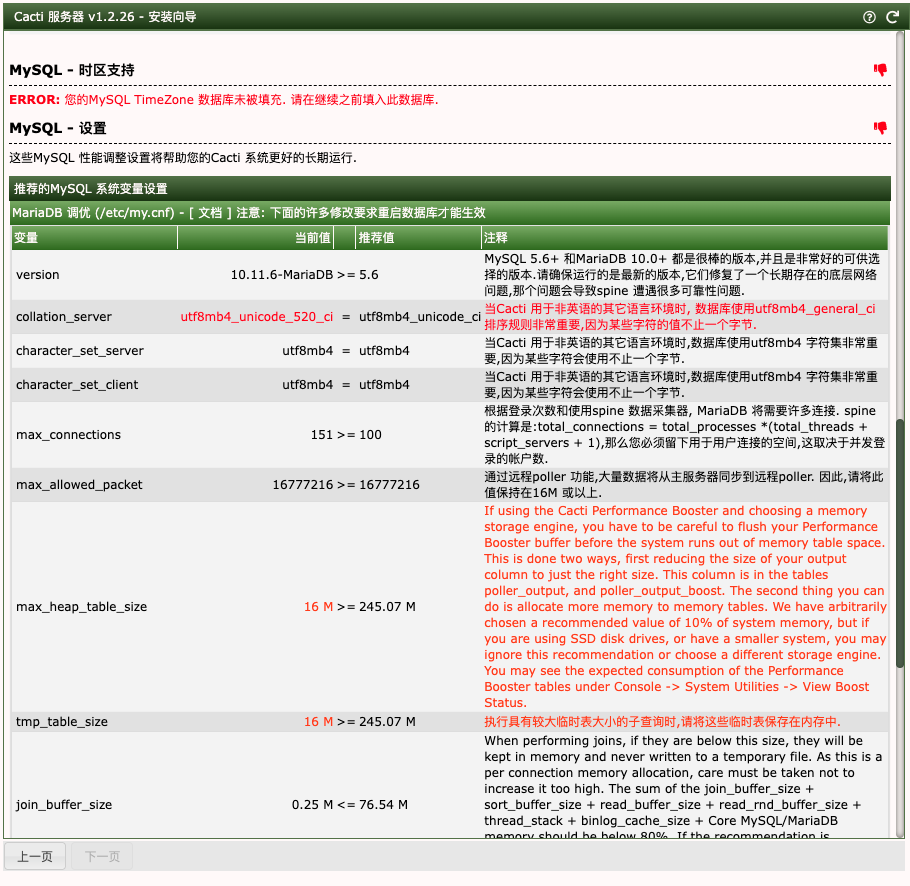Viewport: 910px width, 886px height.
Task: Click the version variable name
Action: pyautogui.click(x=38, y=275)
